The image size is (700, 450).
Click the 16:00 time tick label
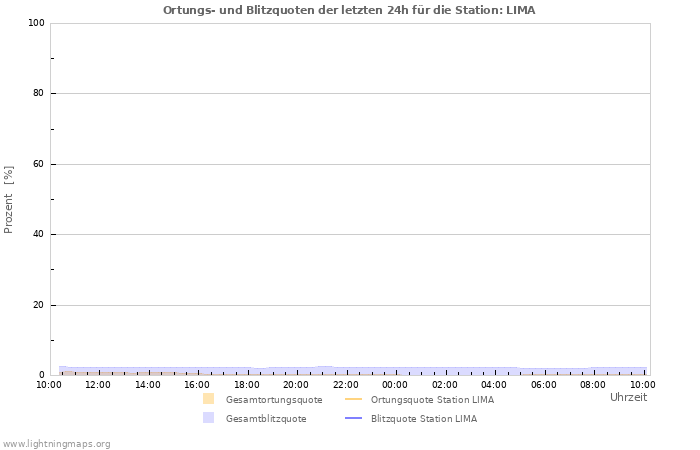pyautogui.click(x=197, y=384)
